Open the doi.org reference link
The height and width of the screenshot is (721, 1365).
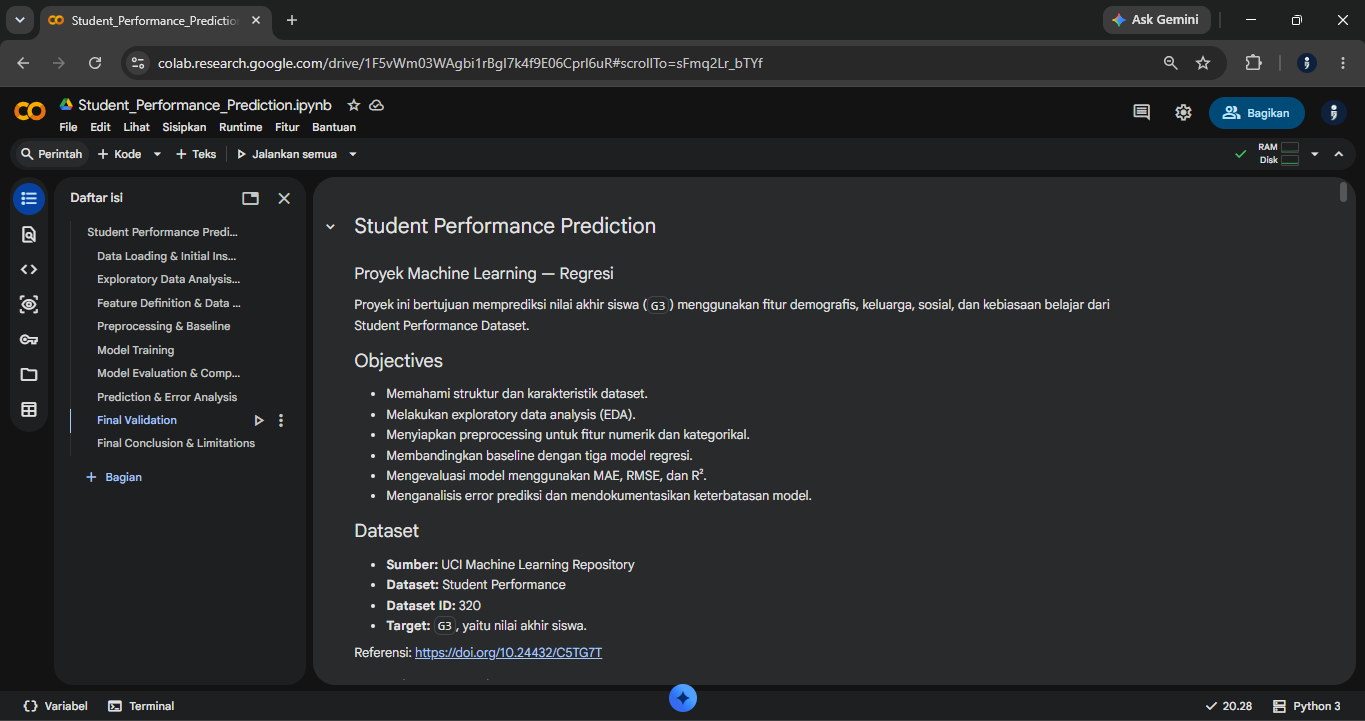pyautogui.click(x=508, y=653)
